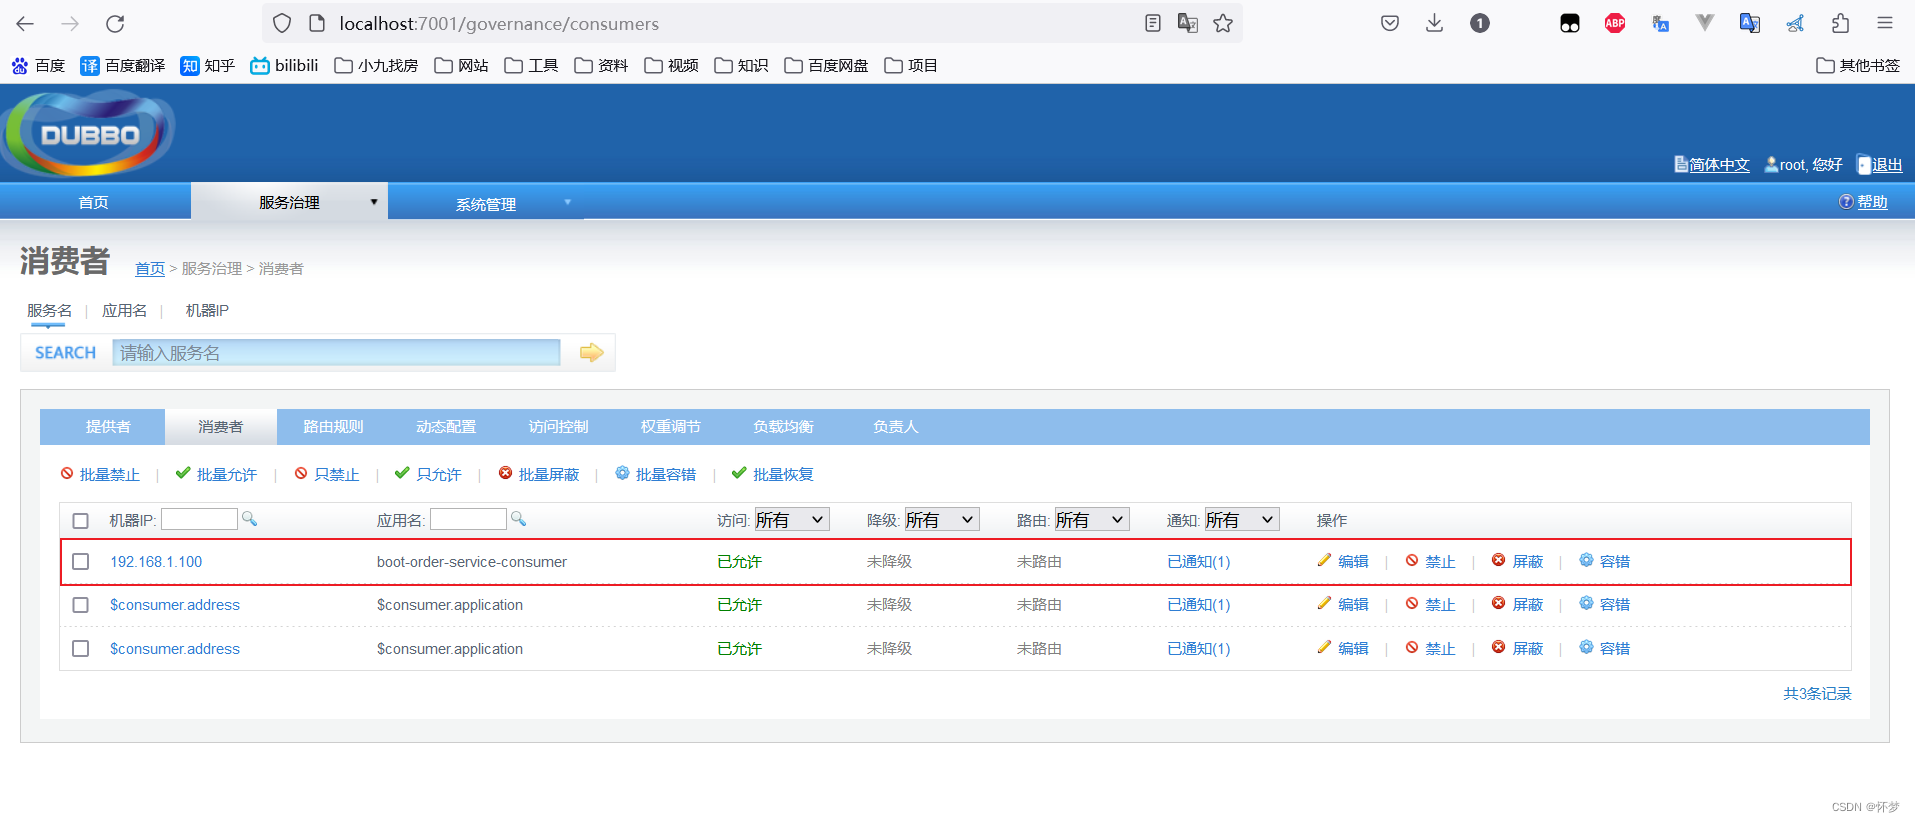Click the Dubbo logo
The width and height of the screenshot is (1915, 822).
tap(88, 133)
